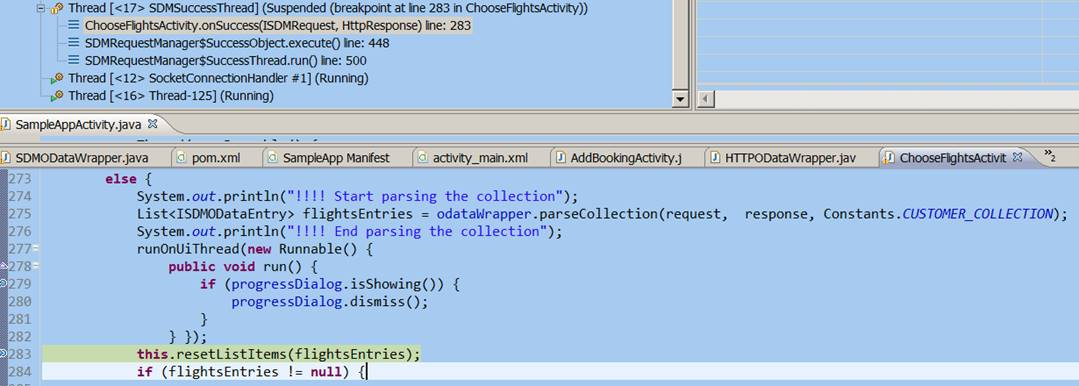The height and width of the screenshot is (386, 1079).
Task: Click the override marker on line 278
Action: [x=3, y=266]
